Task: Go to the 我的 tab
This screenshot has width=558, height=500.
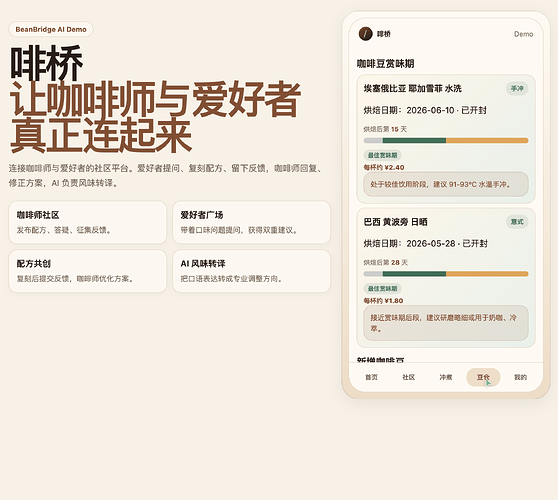Action: 520,377
